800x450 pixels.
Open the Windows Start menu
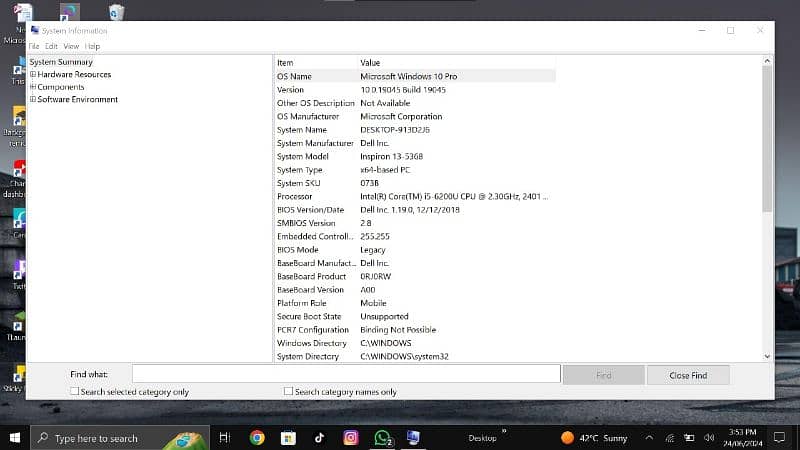[14, 437]
